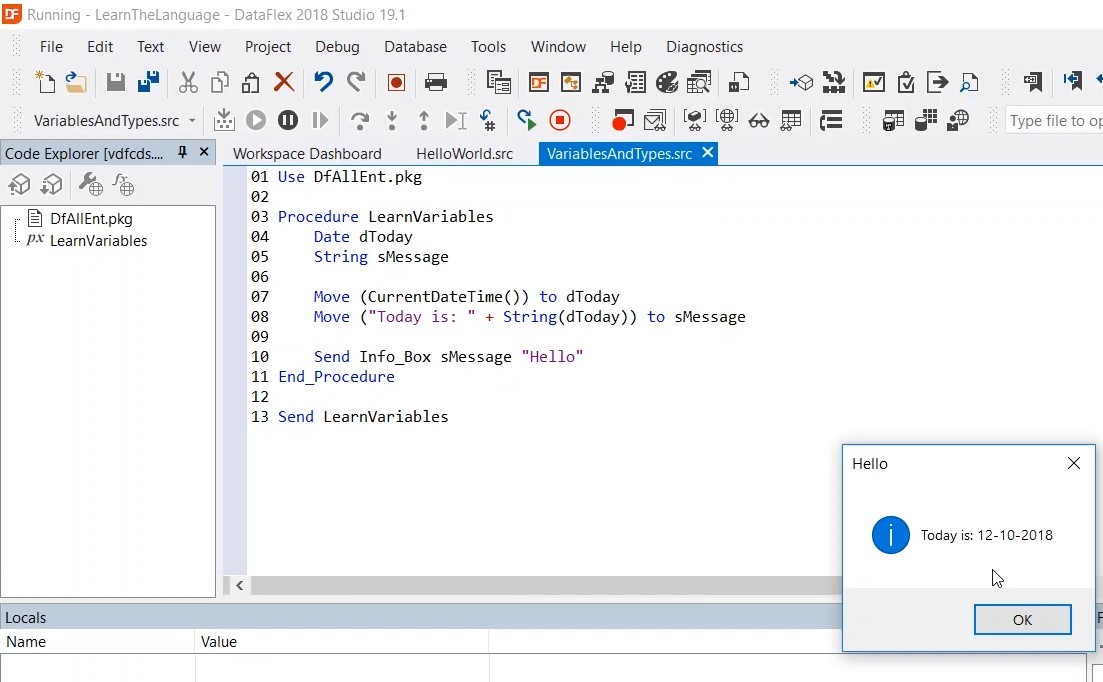Undo the last edit with the blue arrow

coord(323,82)
